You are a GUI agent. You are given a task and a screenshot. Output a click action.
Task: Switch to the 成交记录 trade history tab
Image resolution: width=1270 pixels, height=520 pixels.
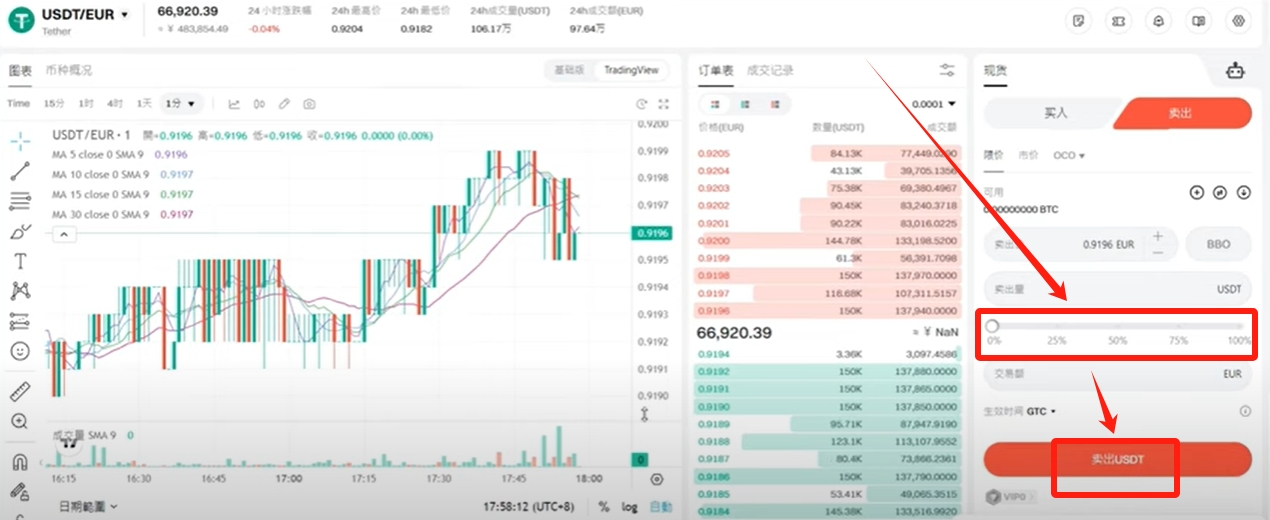(x=770, y=70)
